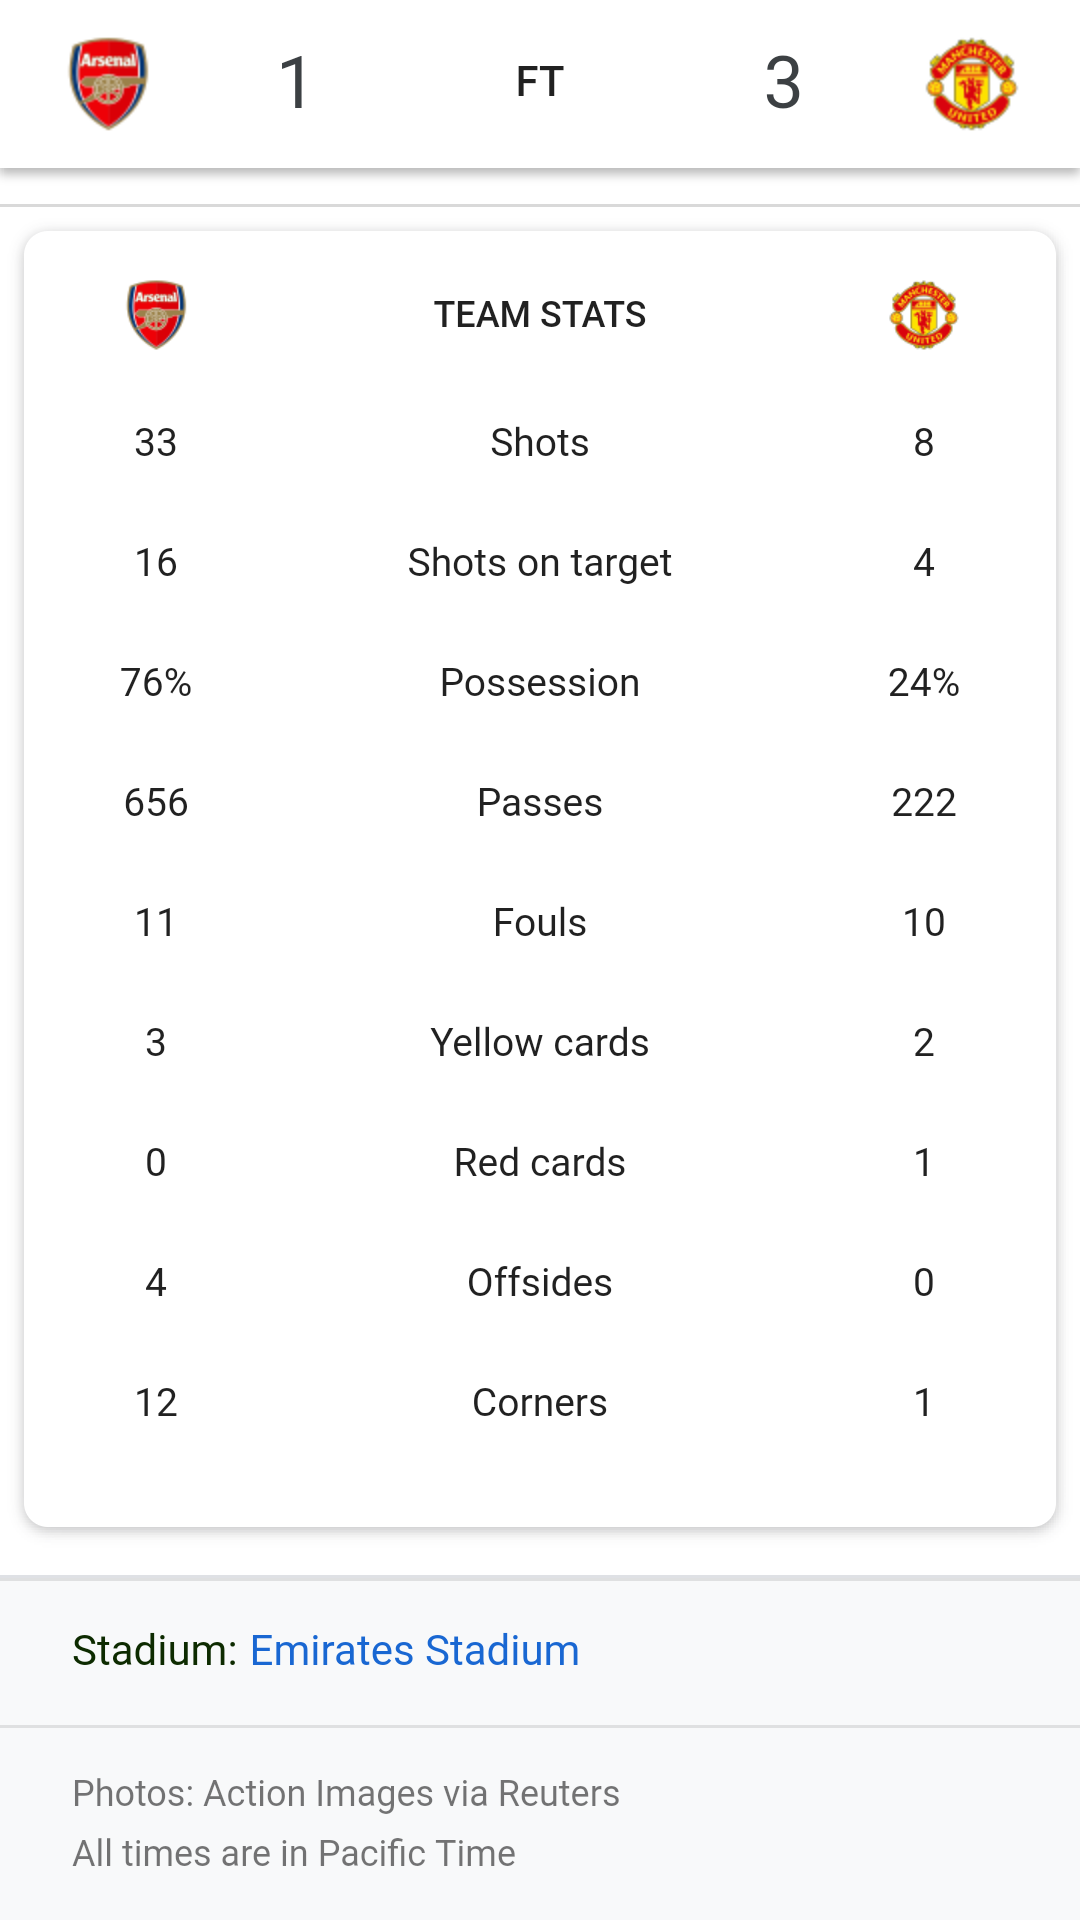Click Manchester United's final score of 3
The height and width of the screenshot is (1920, 1080).
[783, 83]
